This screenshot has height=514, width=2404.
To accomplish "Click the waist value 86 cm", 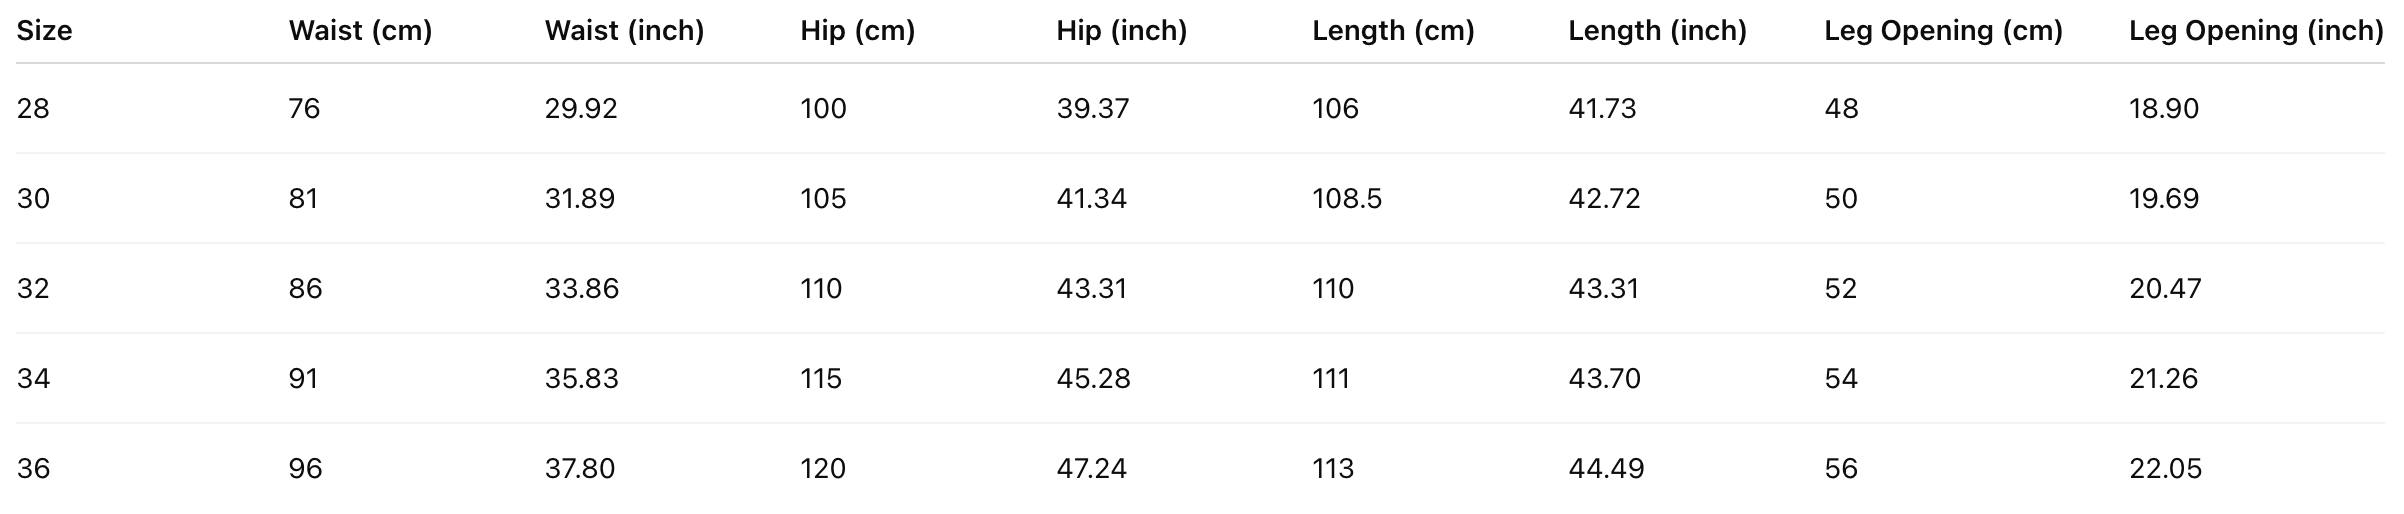I will (305, 288).
